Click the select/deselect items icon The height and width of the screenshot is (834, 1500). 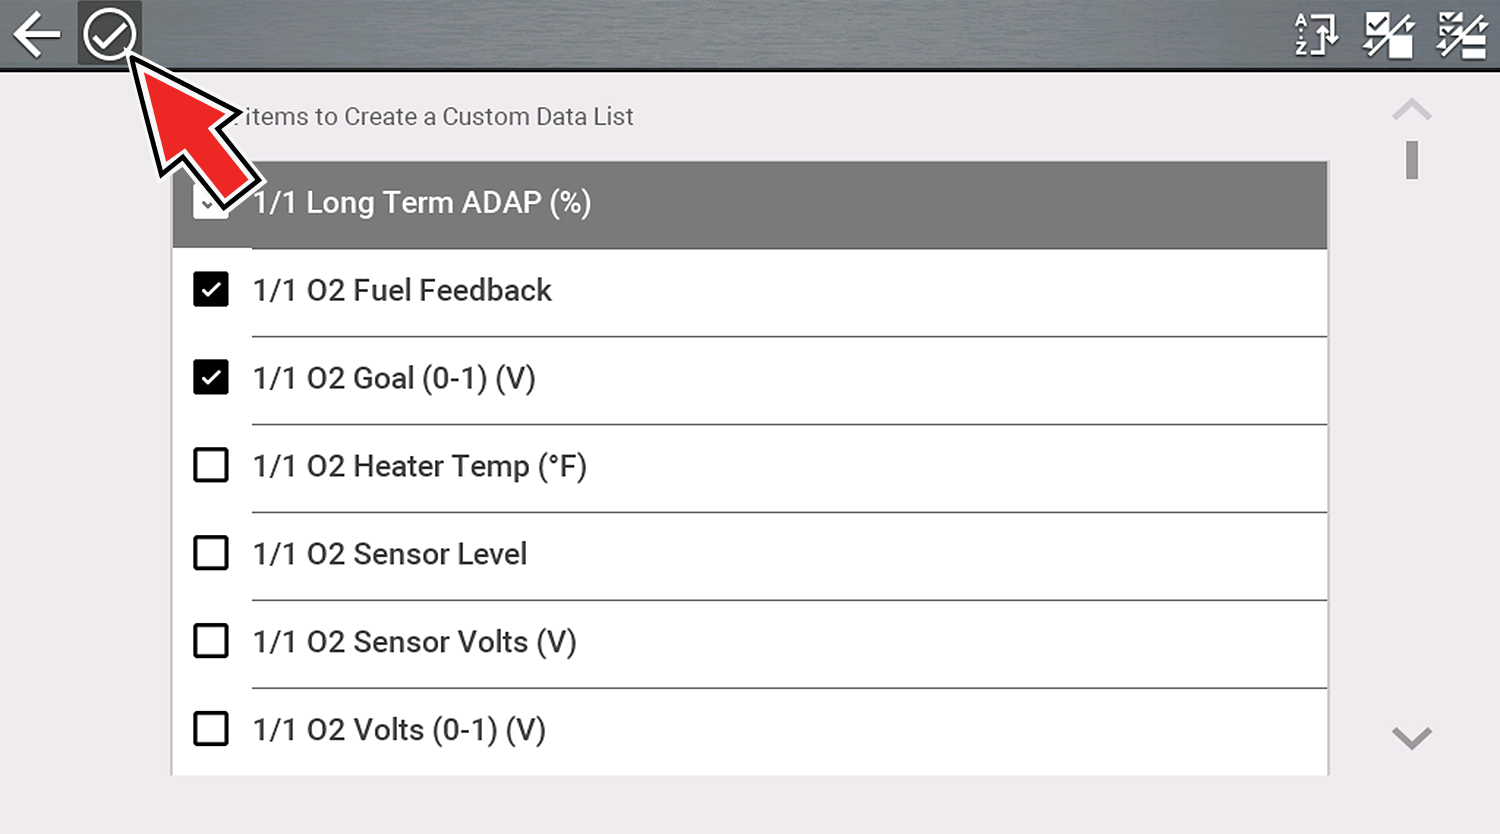pos(1389,35)
